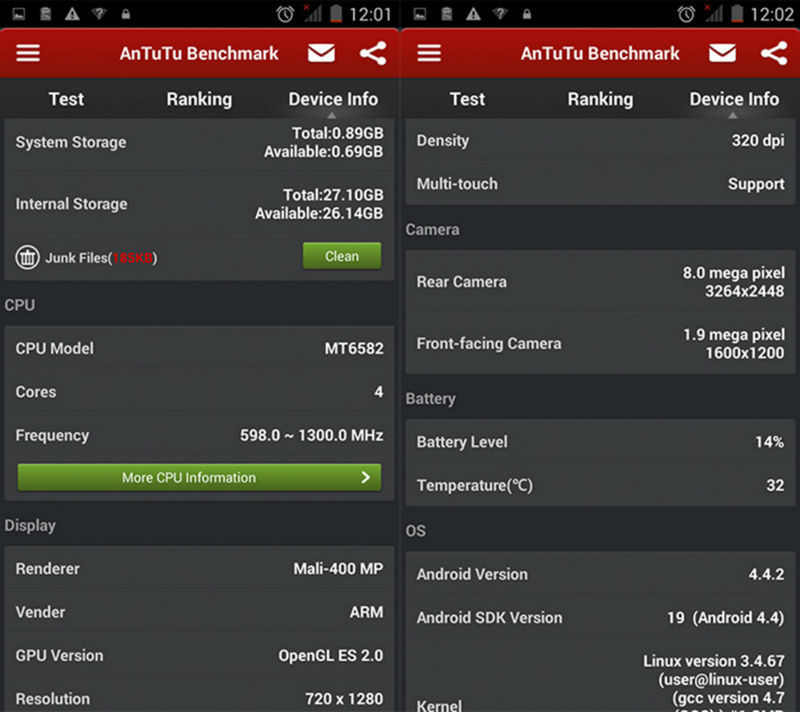This screenshot has width=800, height=712.
Task: Clean the junk files
Action: 342,256
